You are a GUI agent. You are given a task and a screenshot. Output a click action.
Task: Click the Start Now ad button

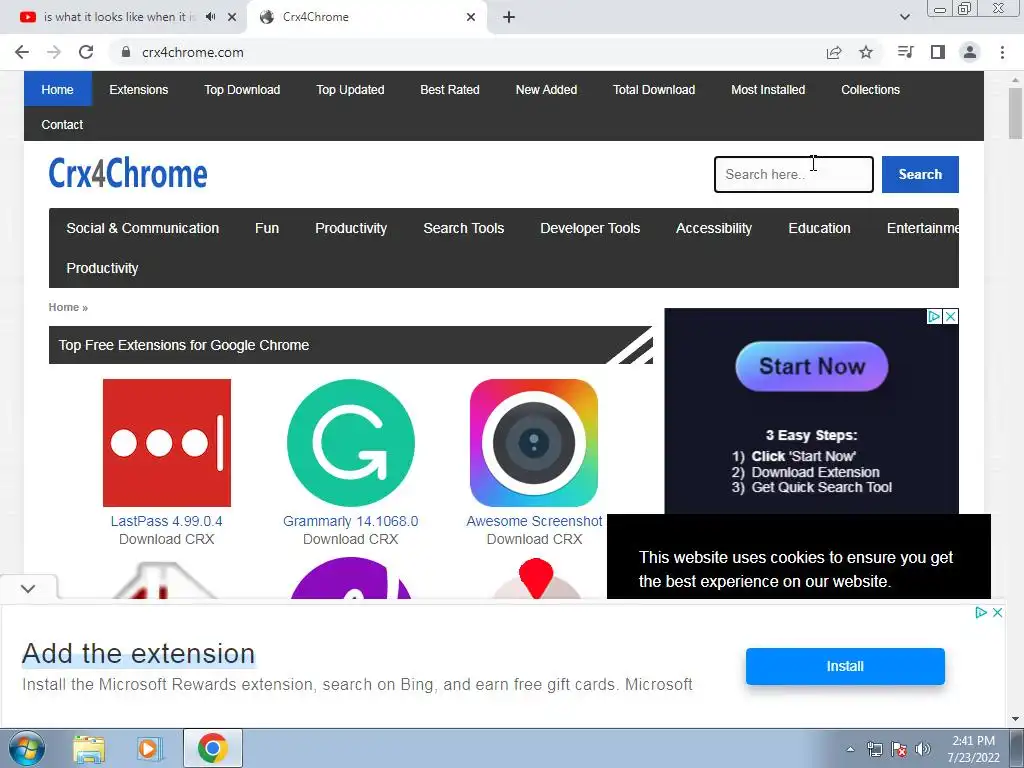coord(812,366)
